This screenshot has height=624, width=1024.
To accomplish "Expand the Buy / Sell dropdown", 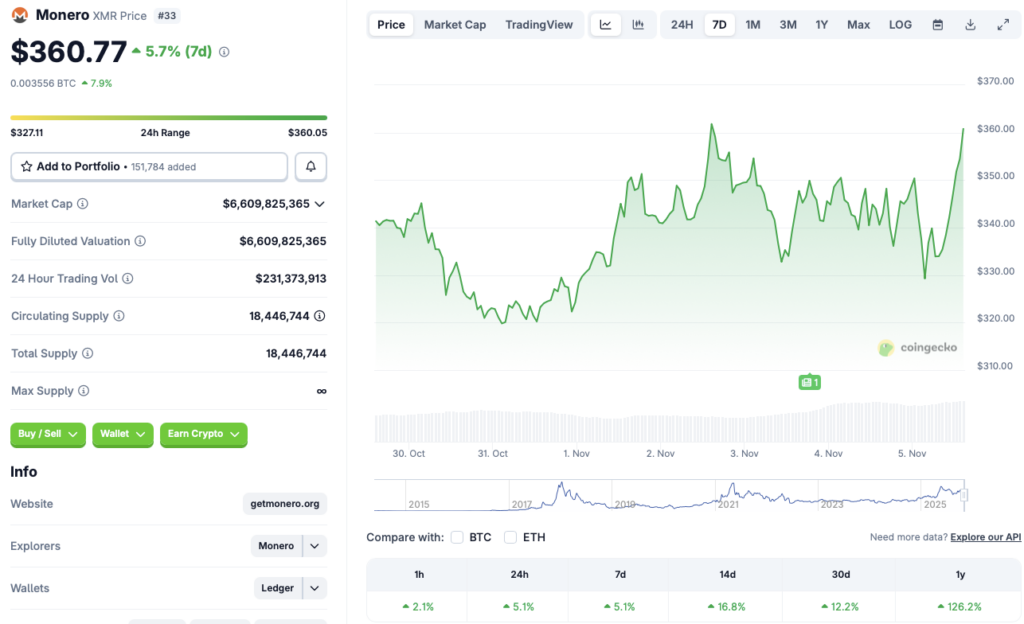I will (47, 434).
